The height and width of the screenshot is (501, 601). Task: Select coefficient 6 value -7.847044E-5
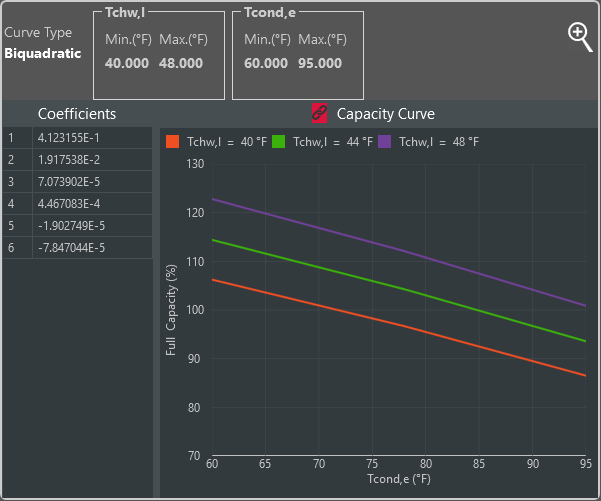70,248
